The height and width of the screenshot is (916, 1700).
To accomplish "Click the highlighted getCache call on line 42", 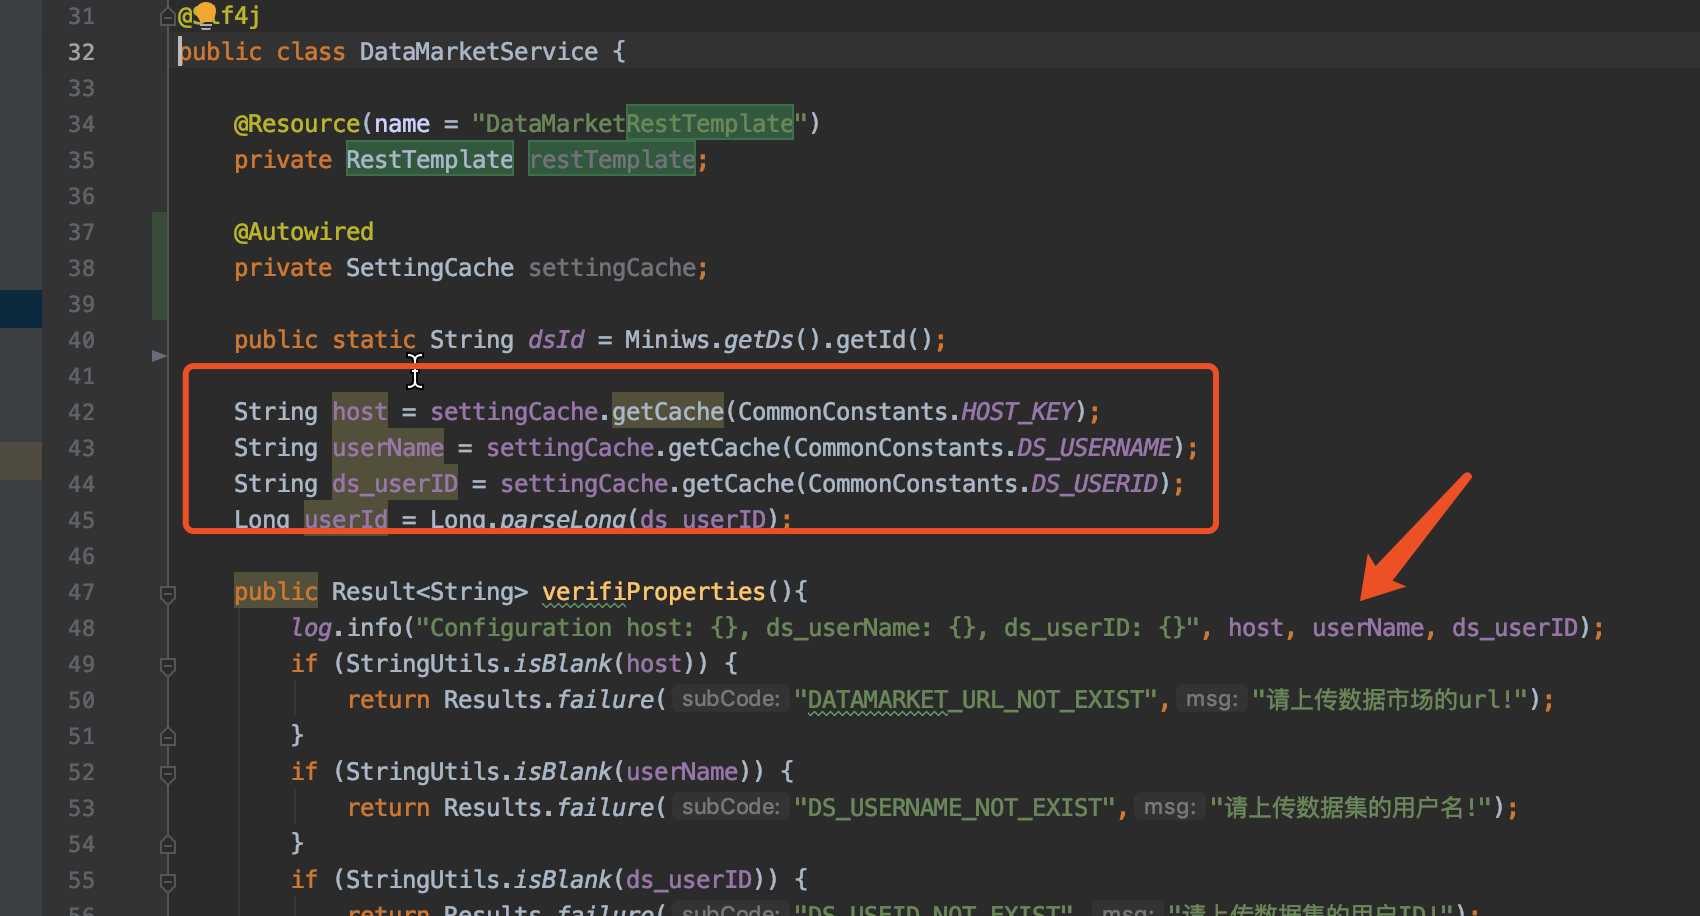I will pyautogui.click(x=668, y=412).
